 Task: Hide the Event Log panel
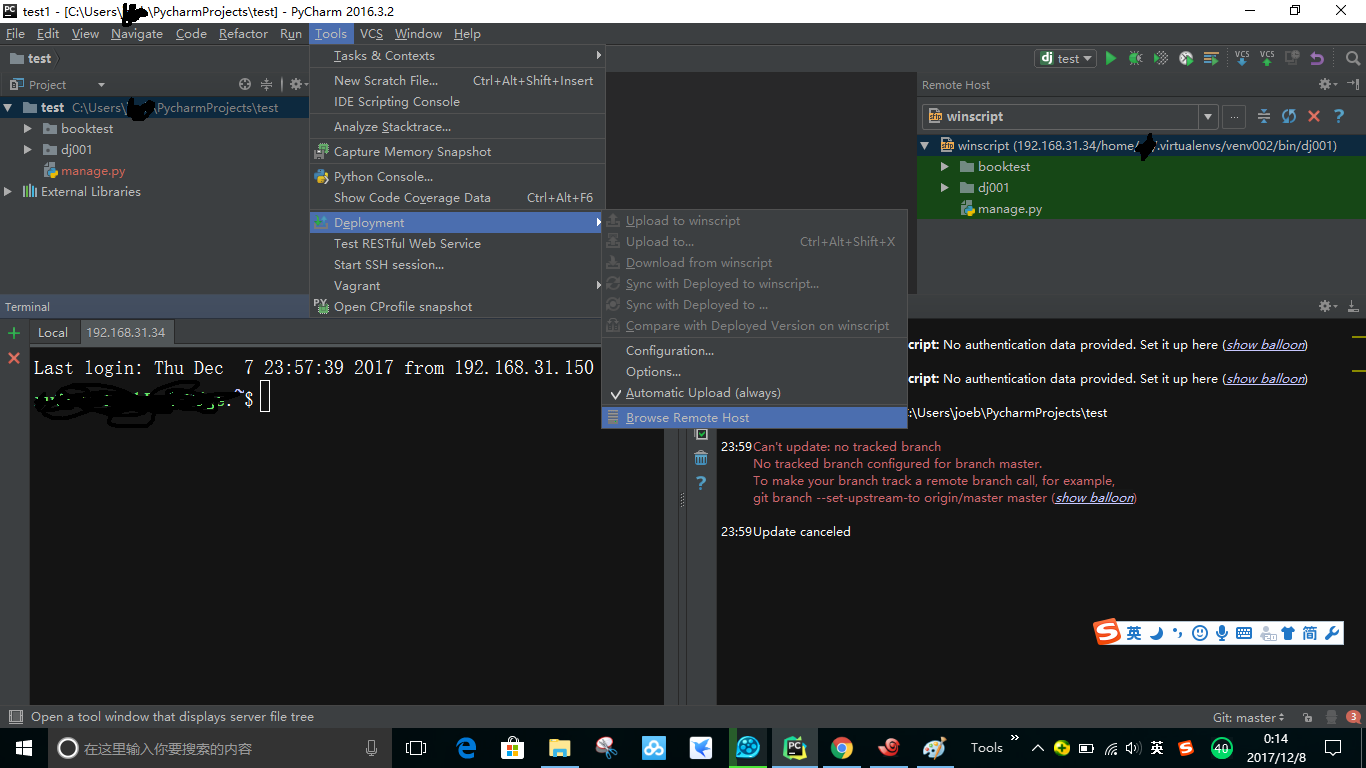pos(1353,307)
